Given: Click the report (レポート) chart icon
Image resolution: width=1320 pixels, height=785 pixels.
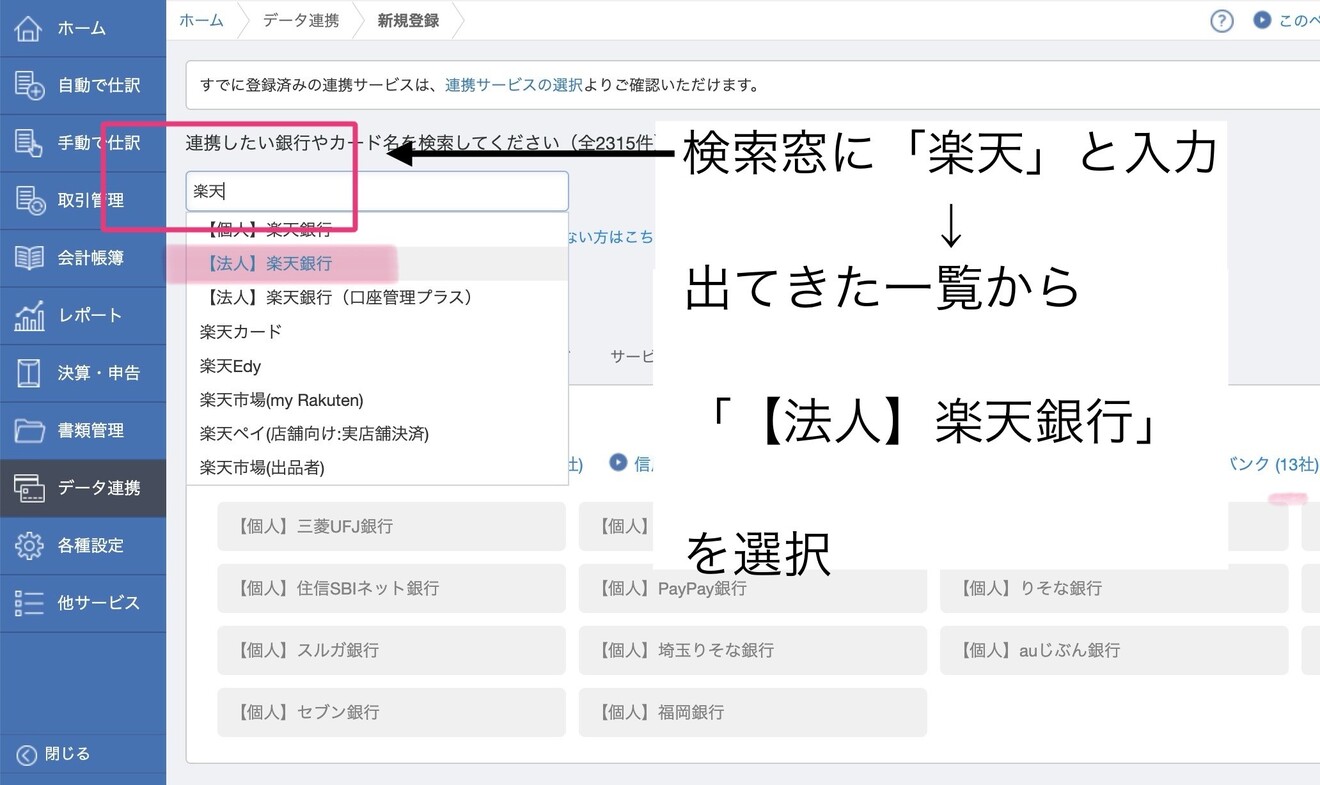Looking at the screenshot, I should point(29,315).
